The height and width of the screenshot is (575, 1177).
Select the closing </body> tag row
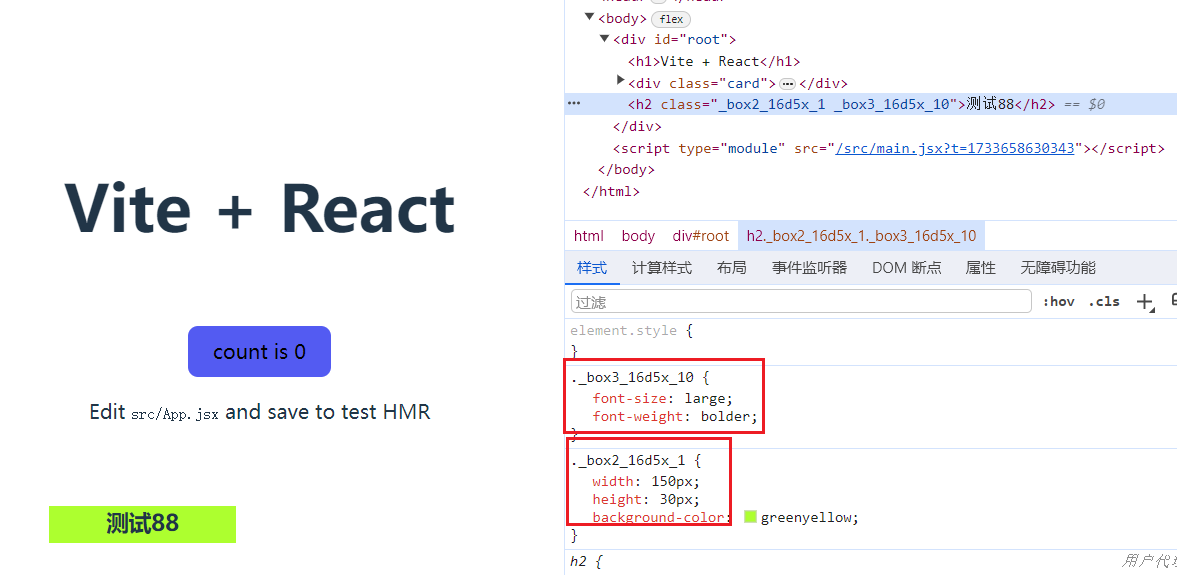(626, 170)
